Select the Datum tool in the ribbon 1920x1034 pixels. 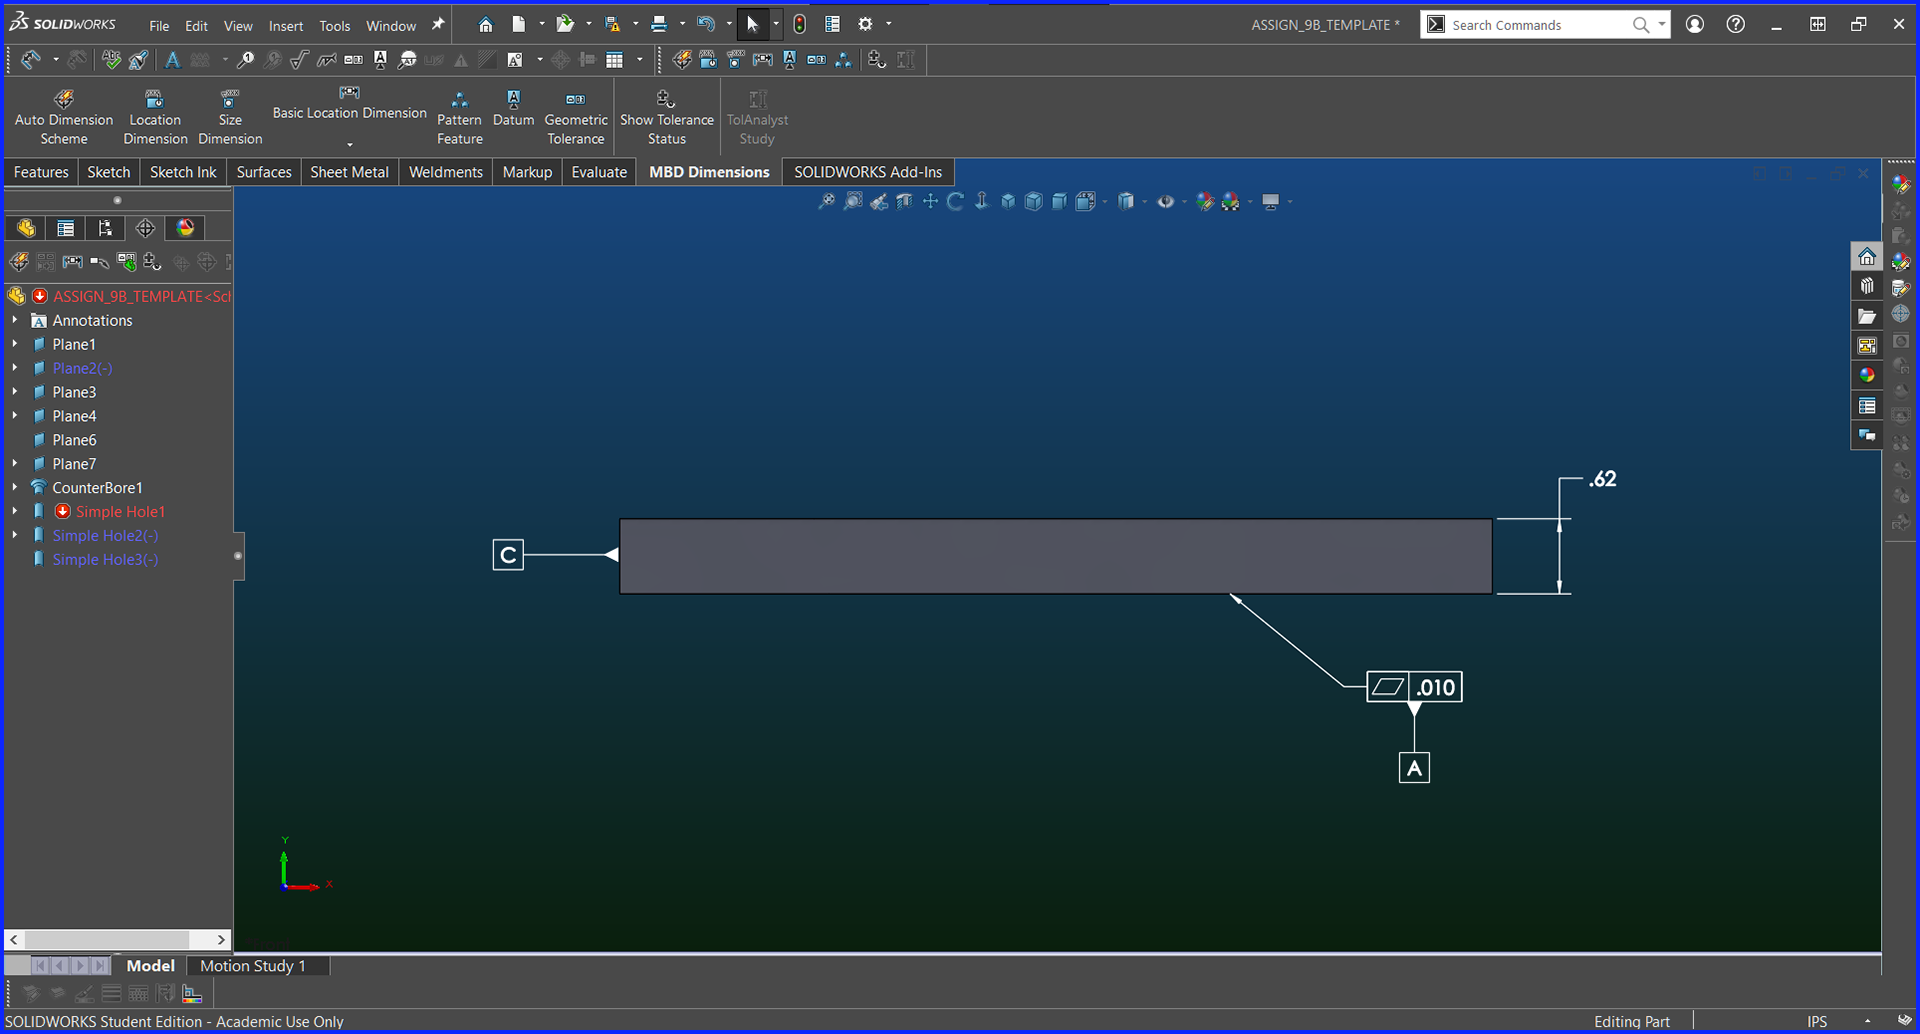(513, 108)
